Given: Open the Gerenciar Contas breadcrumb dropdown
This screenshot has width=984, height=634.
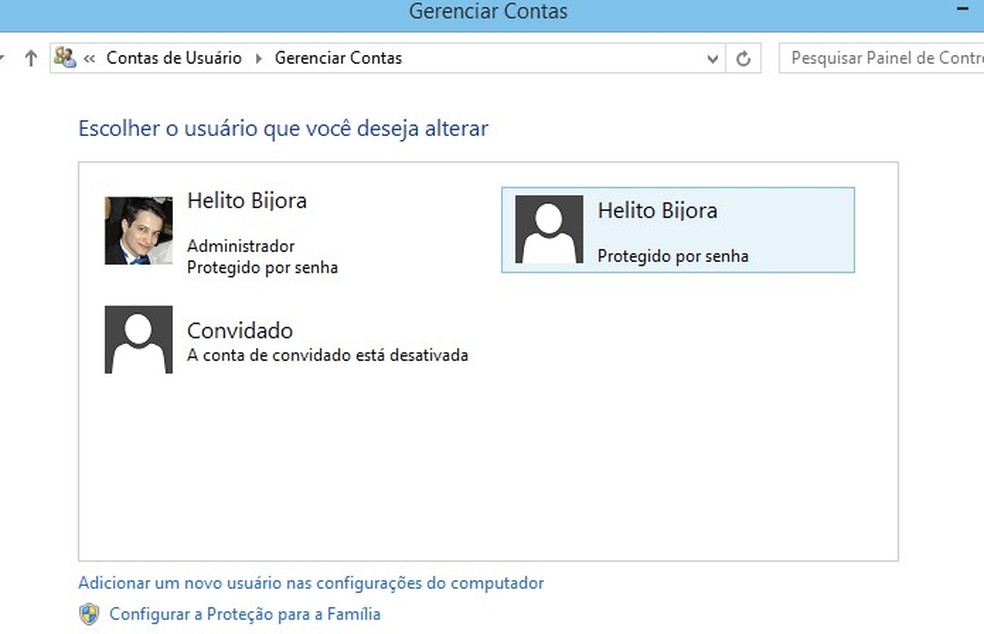Looking at the screenshot, I should coord(410,58).
